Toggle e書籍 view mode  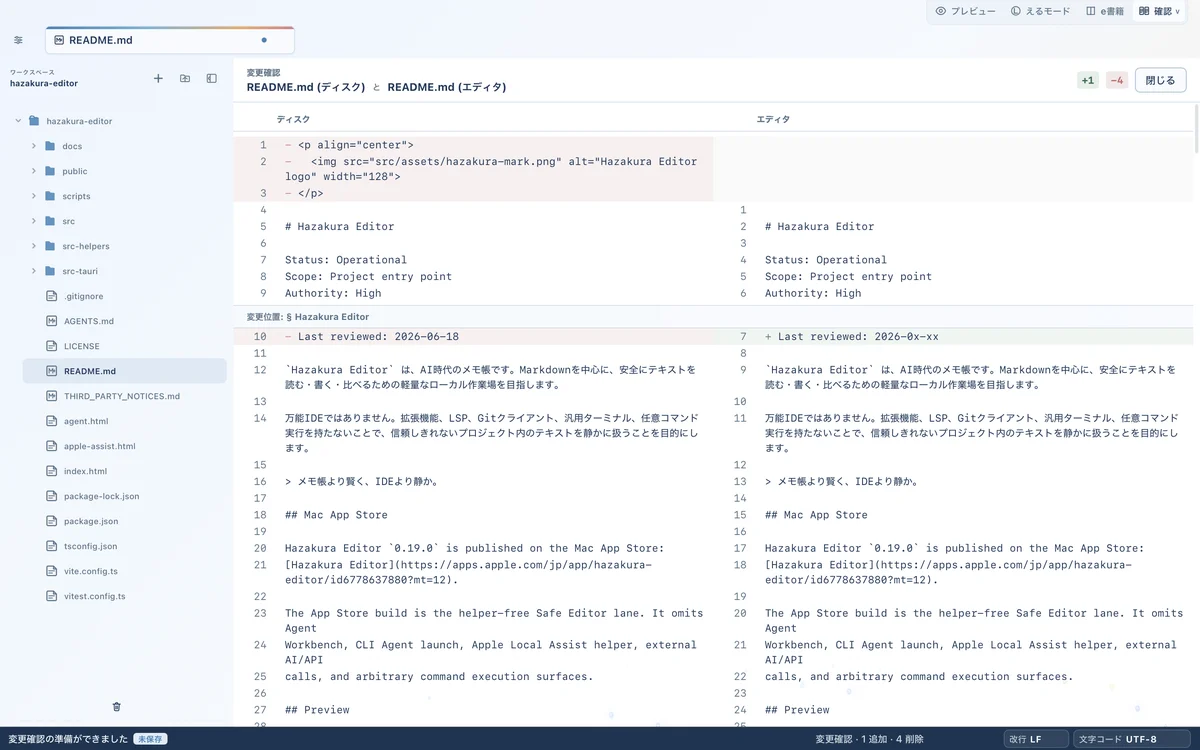[x=1105, y=11]
